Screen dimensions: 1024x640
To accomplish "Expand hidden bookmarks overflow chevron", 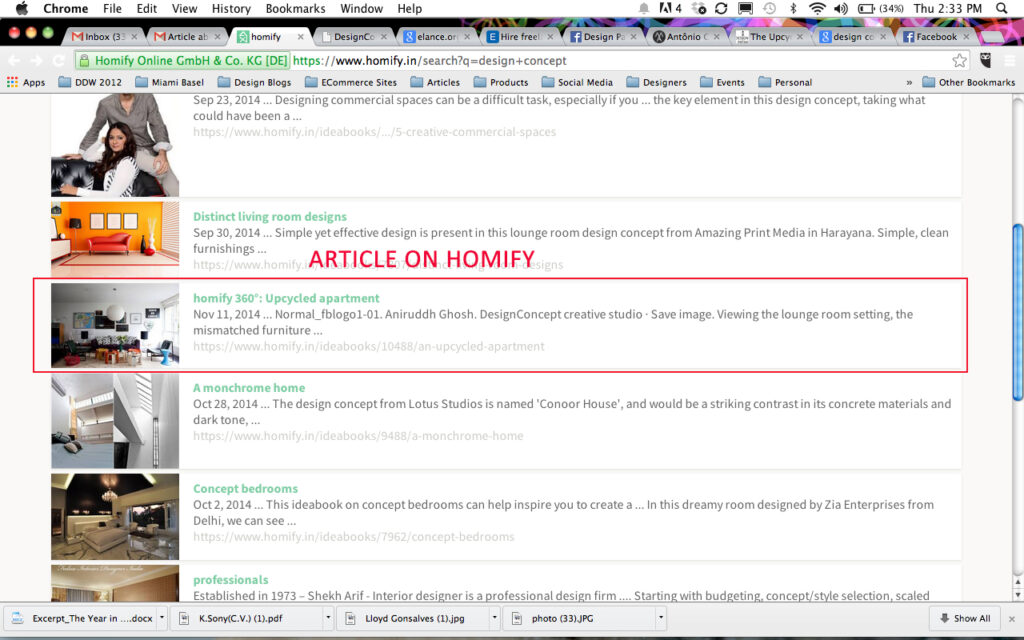I will [x=909, y=83].
